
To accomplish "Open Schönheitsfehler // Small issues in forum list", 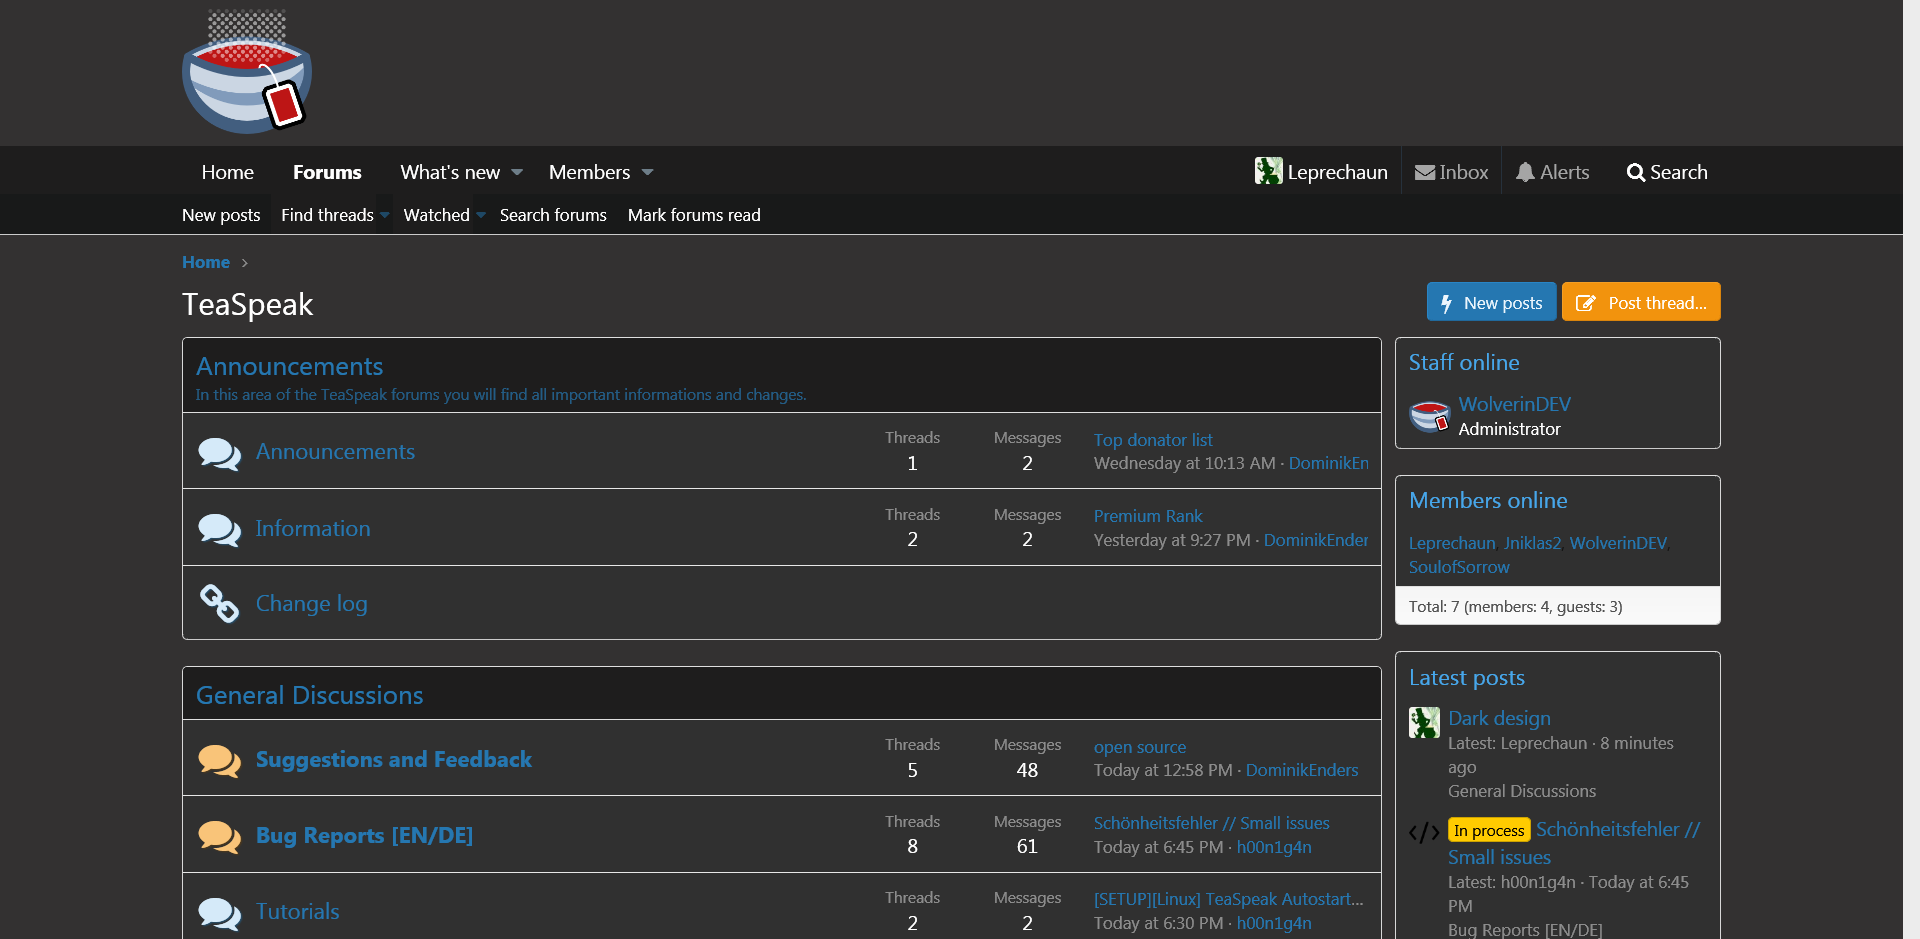I will tap(1212, 823).
